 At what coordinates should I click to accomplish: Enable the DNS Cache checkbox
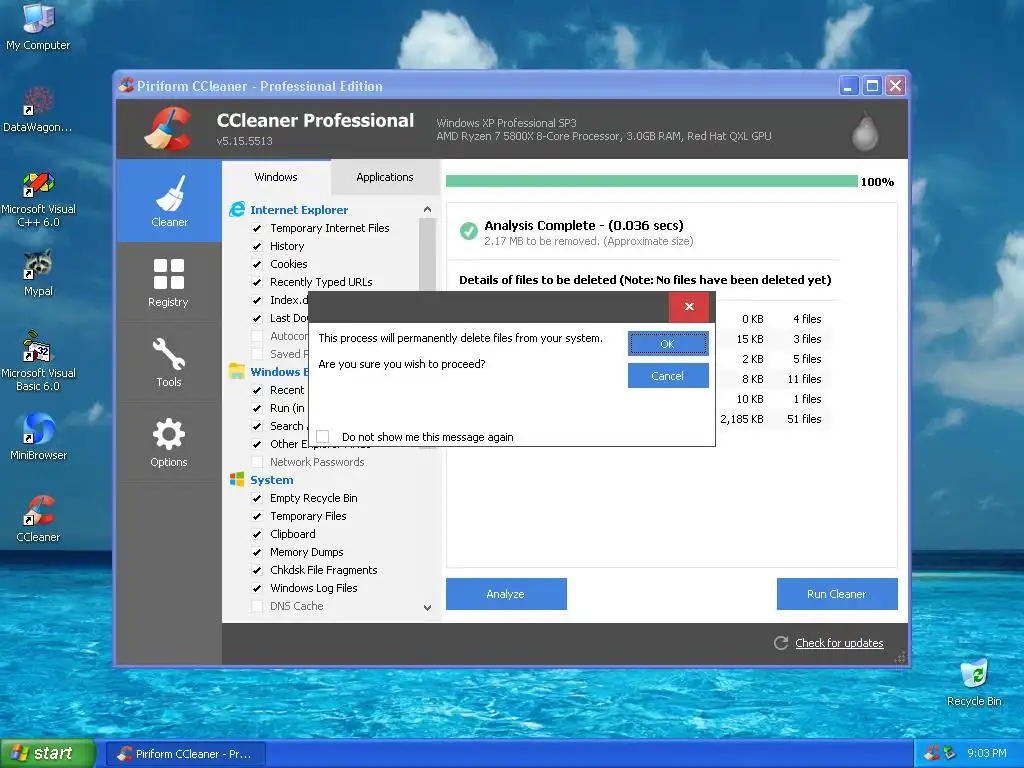257,606
